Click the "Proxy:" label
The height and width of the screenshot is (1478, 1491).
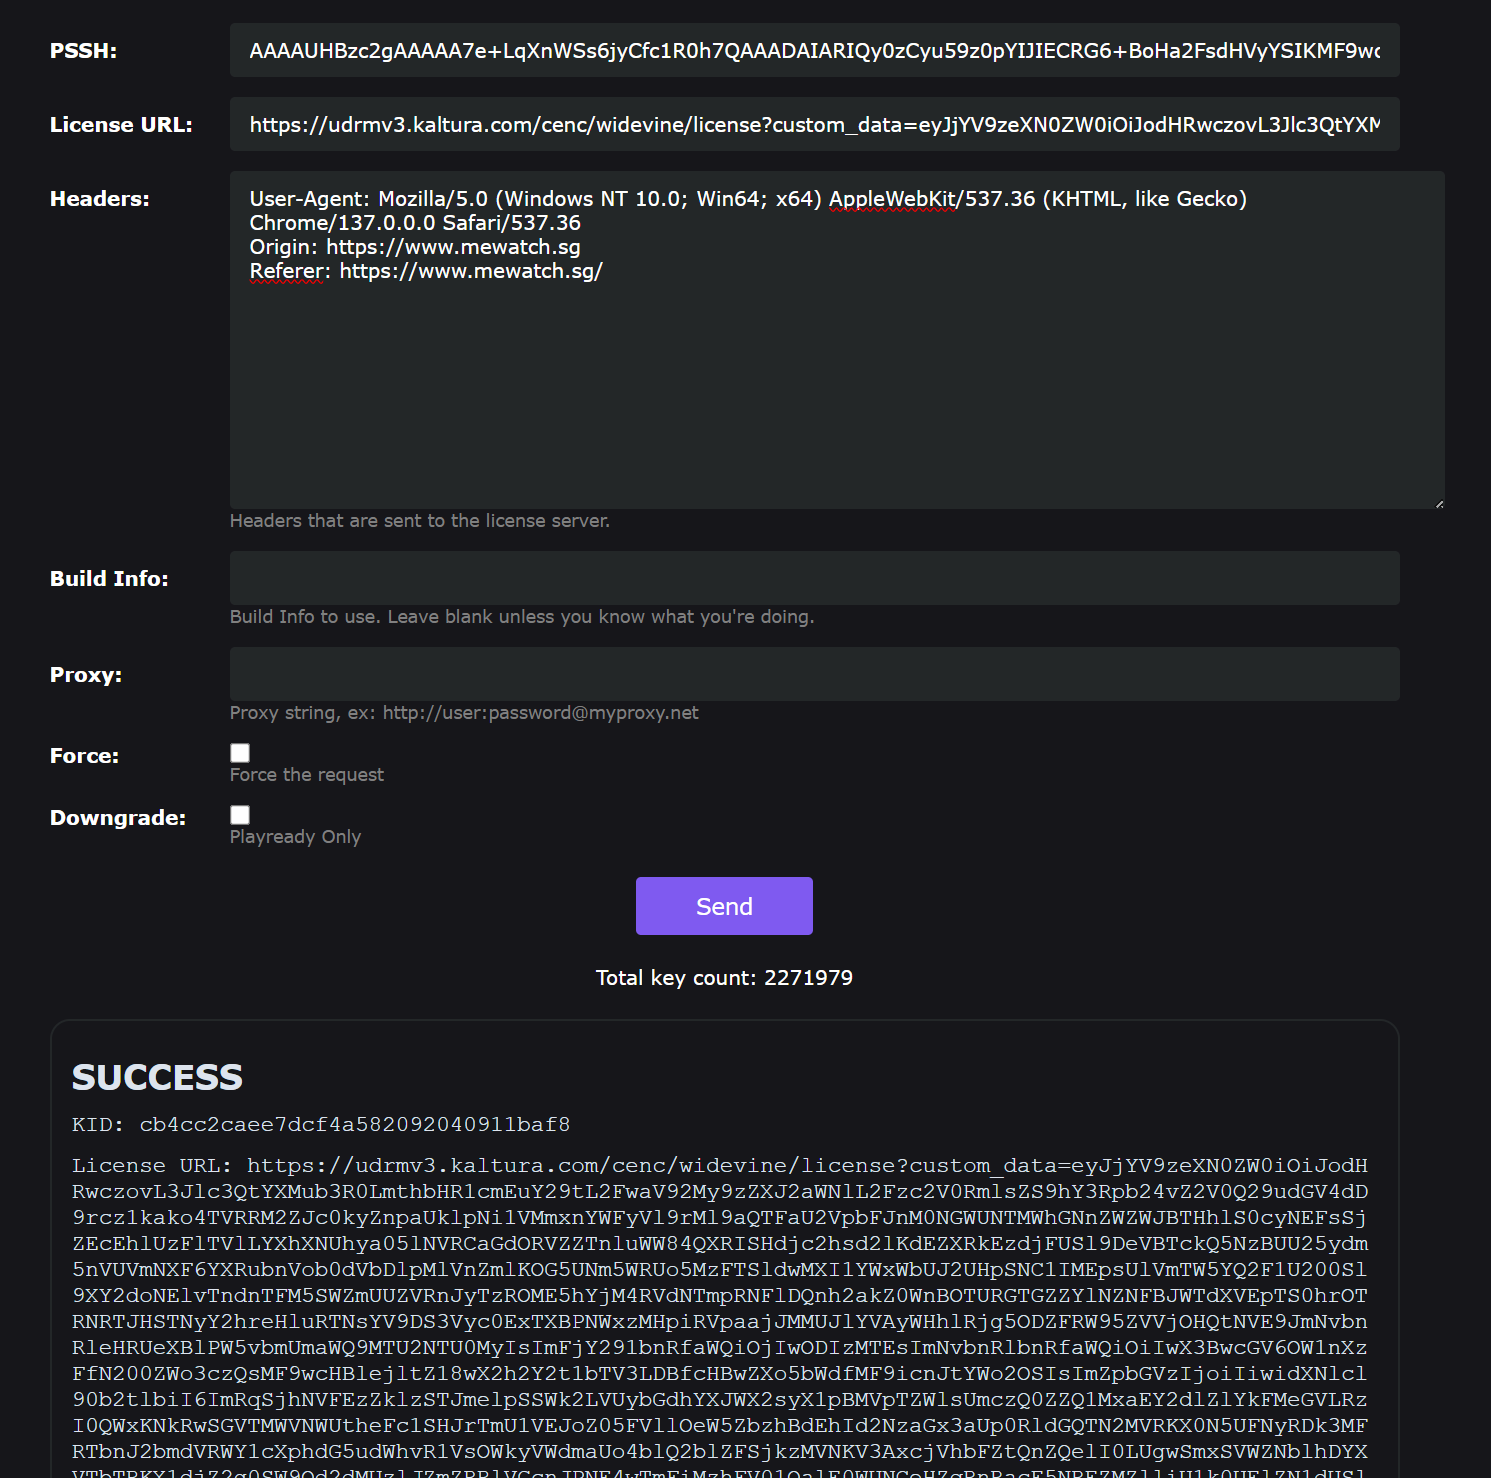[86, 675]
